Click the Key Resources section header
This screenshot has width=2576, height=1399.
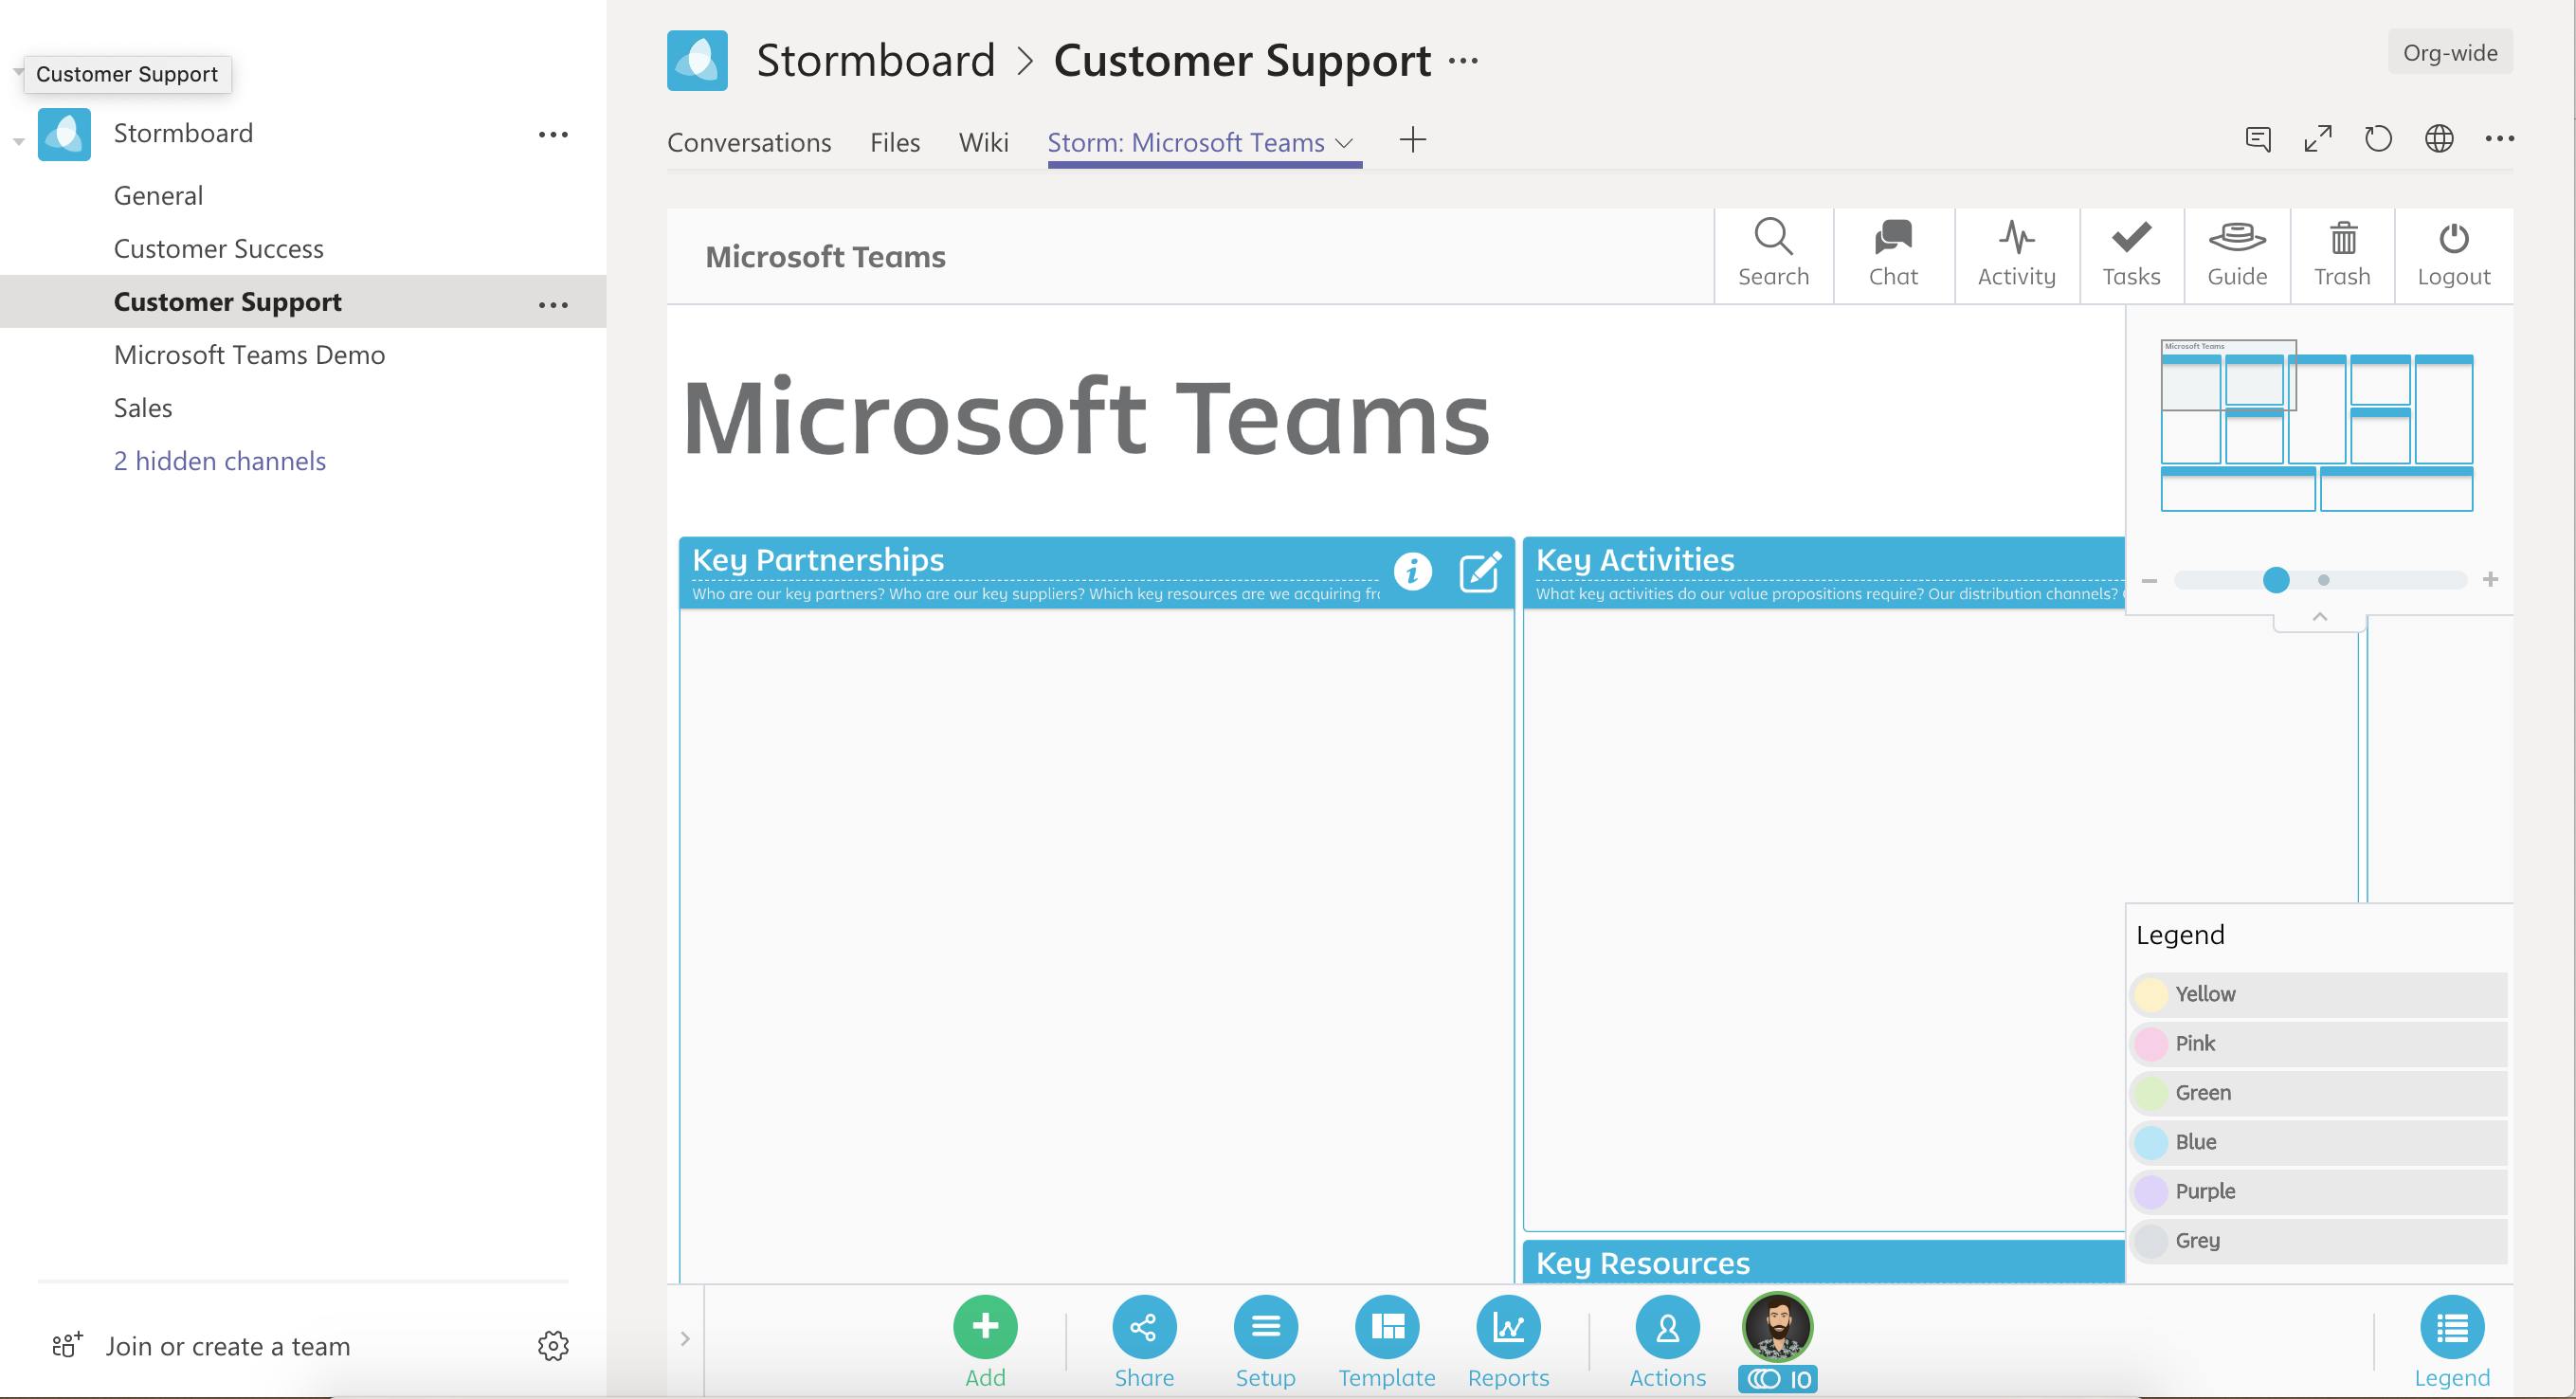(x=1823, y=1262)
